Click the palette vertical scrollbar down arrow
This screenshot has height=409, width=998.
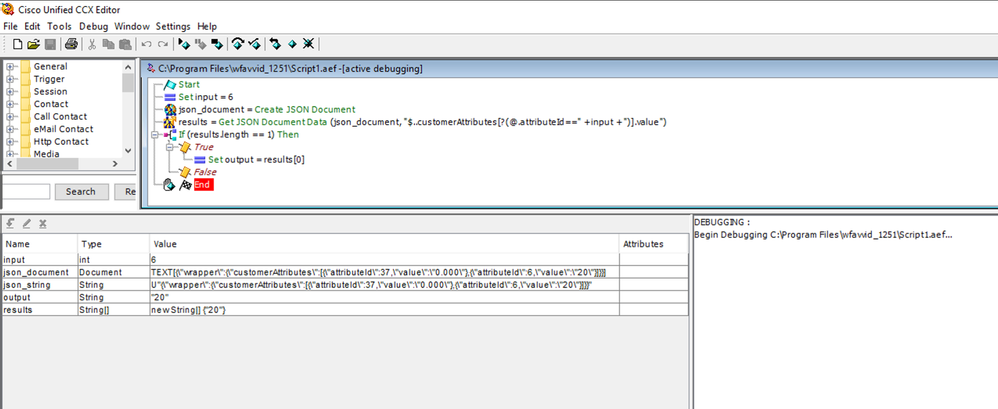(128, 151)
